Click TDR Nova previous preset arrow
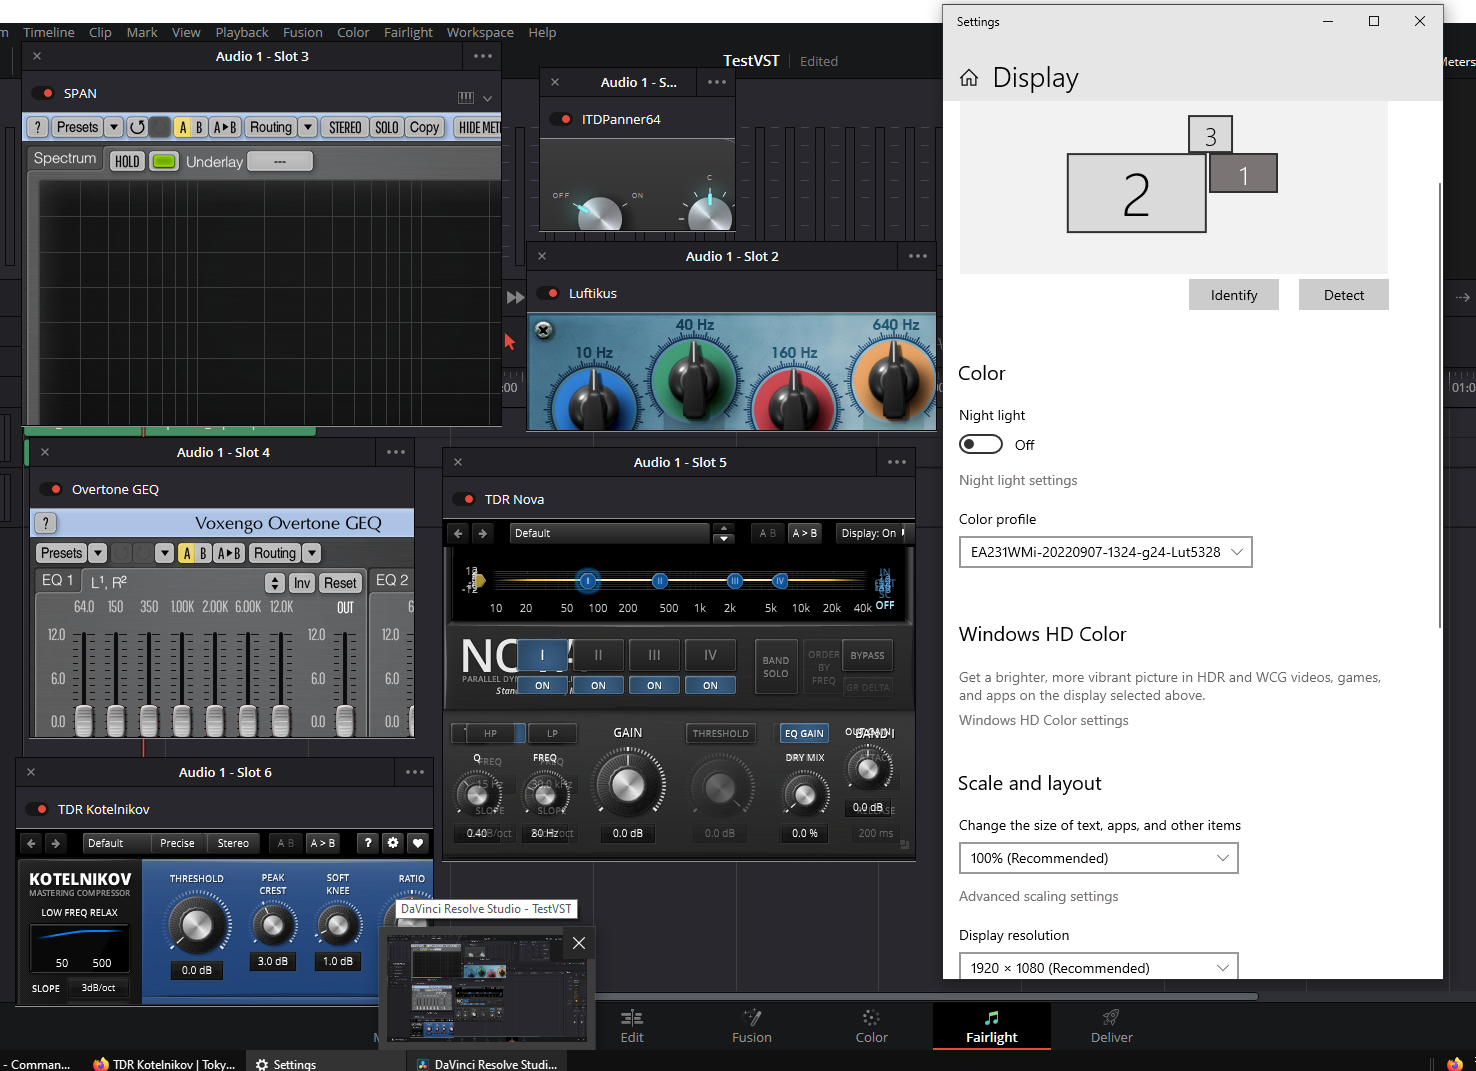The image size is (1476, 1071). pyautogui.click(x=459, y=533)
